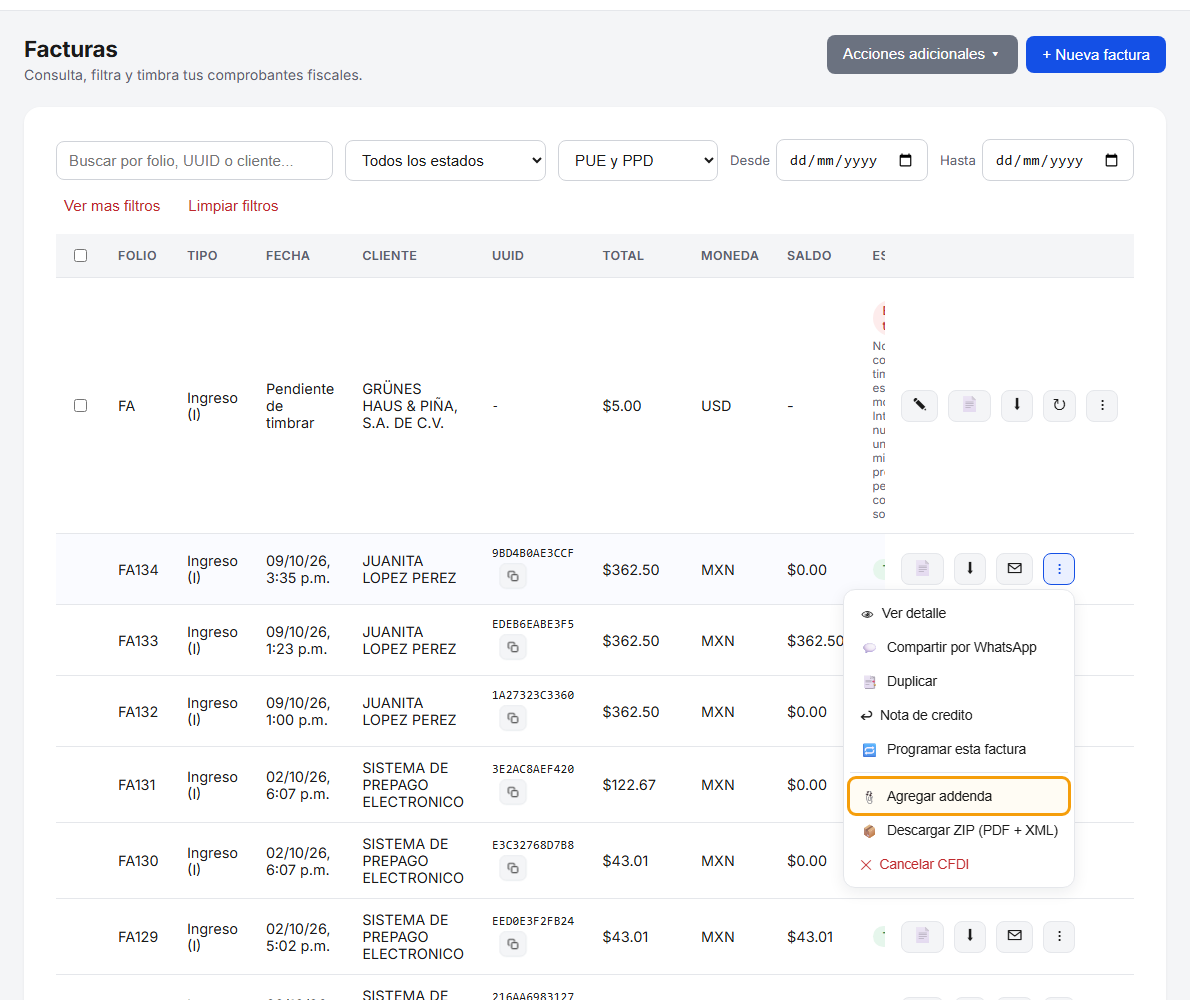This screenshot has height=1000, width=1190.
Task: Click the PDF document icon for invoice FA129
Action: [x=922, y=936]
